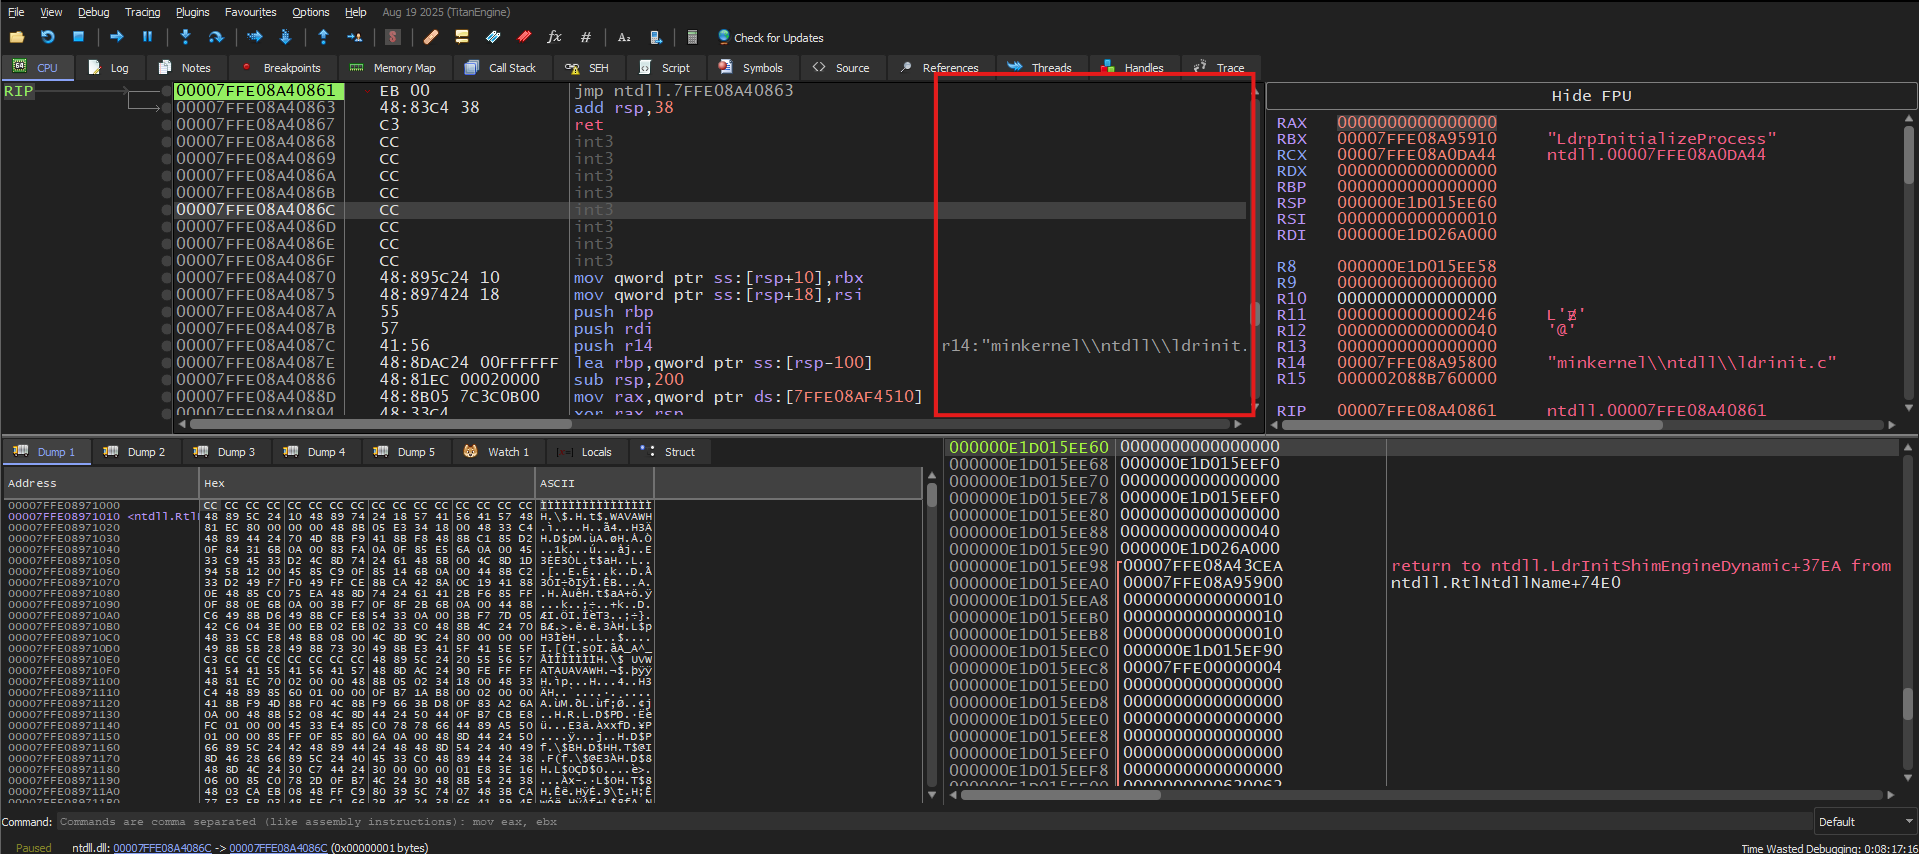The image size is (1919, 854).
Task: Start trace over from the toolbar
Action: coord(285,37)
